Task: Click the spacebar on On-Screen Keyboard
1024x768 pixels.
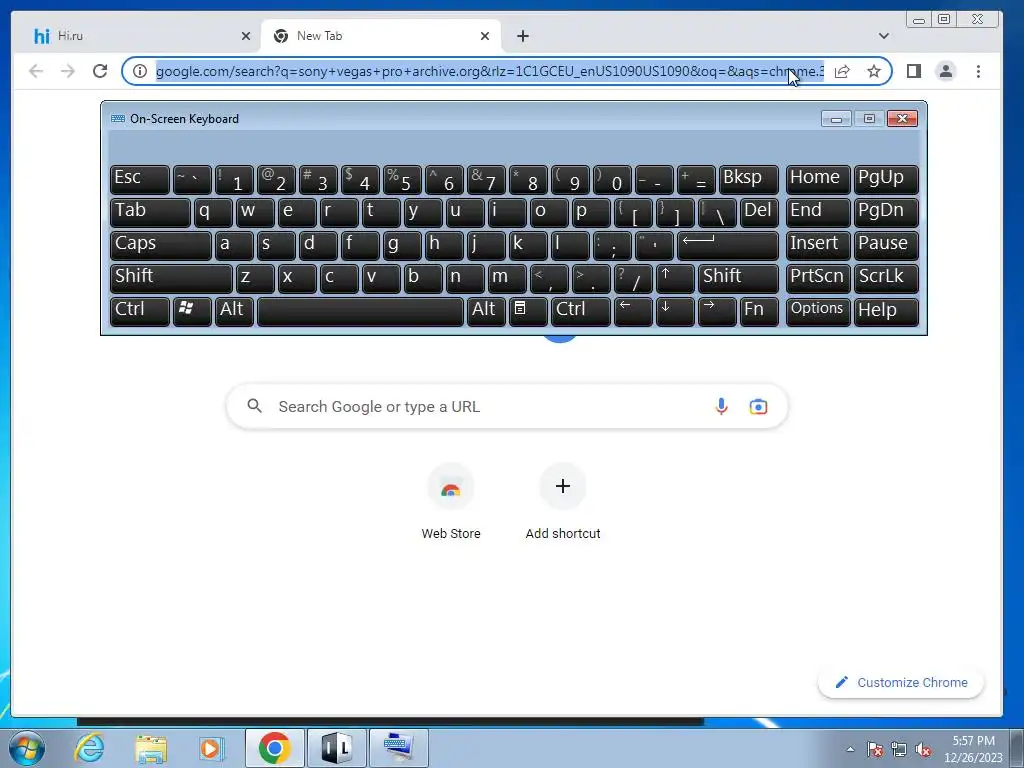Action: point(360,311)
